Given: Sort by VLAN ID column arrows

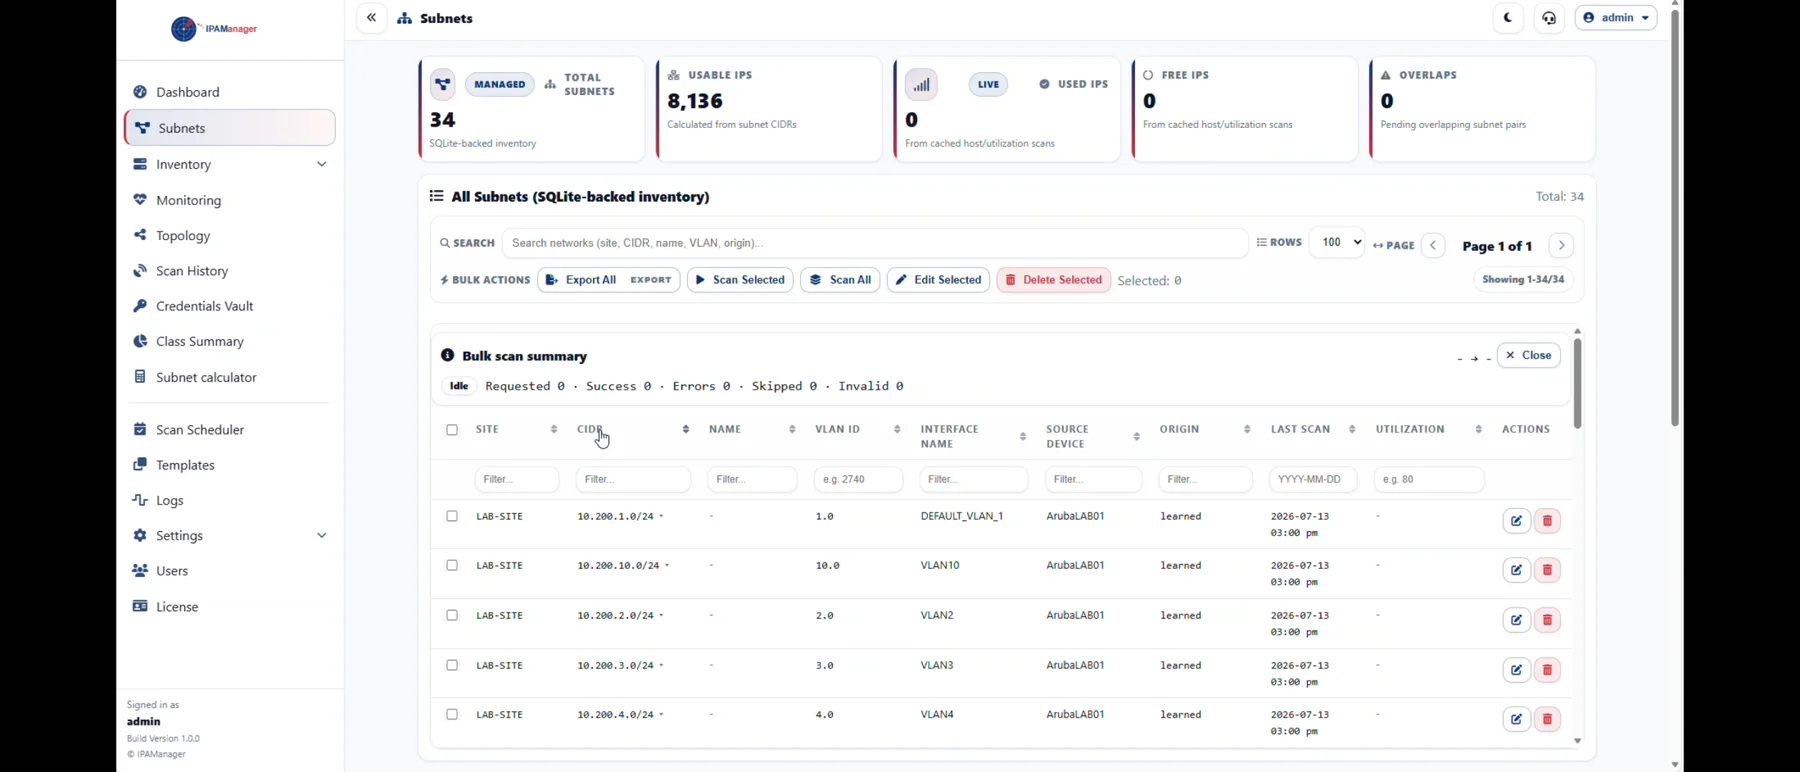Looking at the screenshot, I should (897, 430).
